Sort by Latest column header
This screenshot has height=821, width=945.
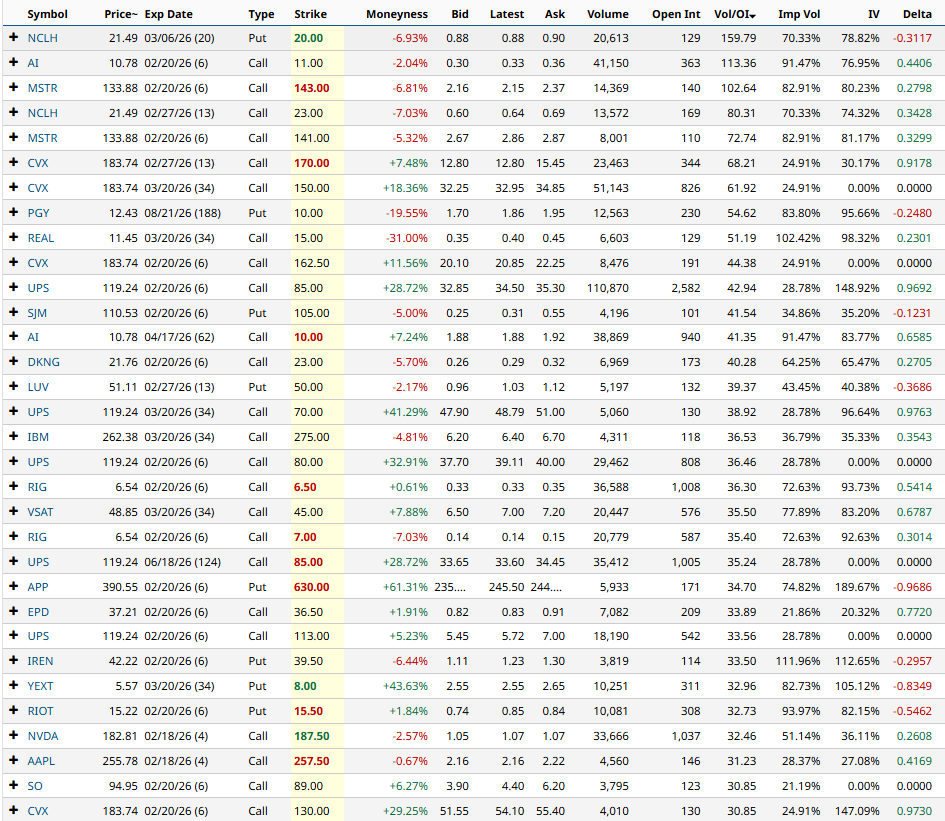[507, 14]
